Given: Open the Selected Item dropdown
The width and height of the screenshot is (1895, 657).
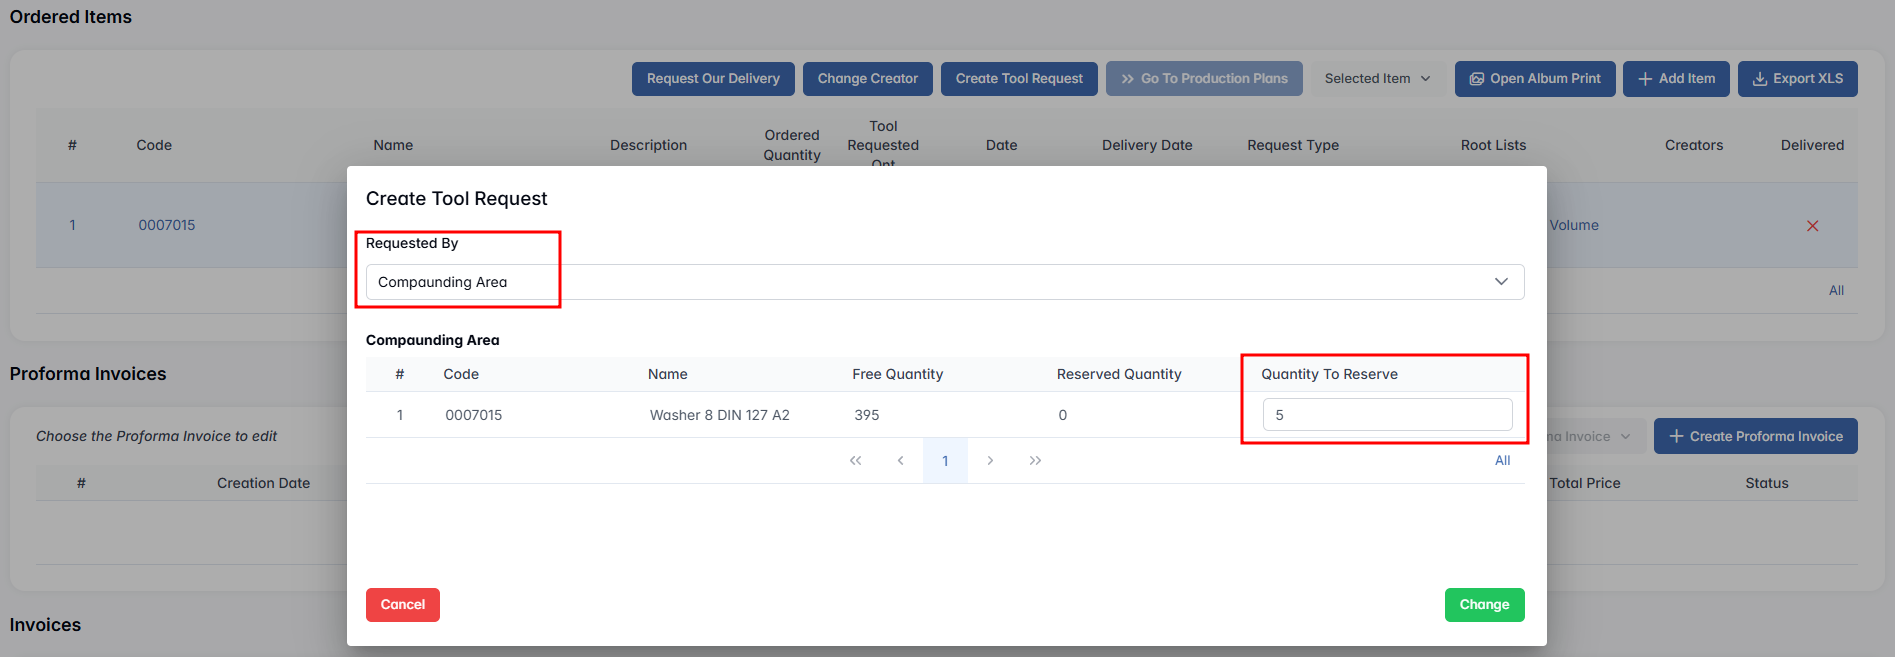Looking at the screenshot, I should (x=1377, y=79).
